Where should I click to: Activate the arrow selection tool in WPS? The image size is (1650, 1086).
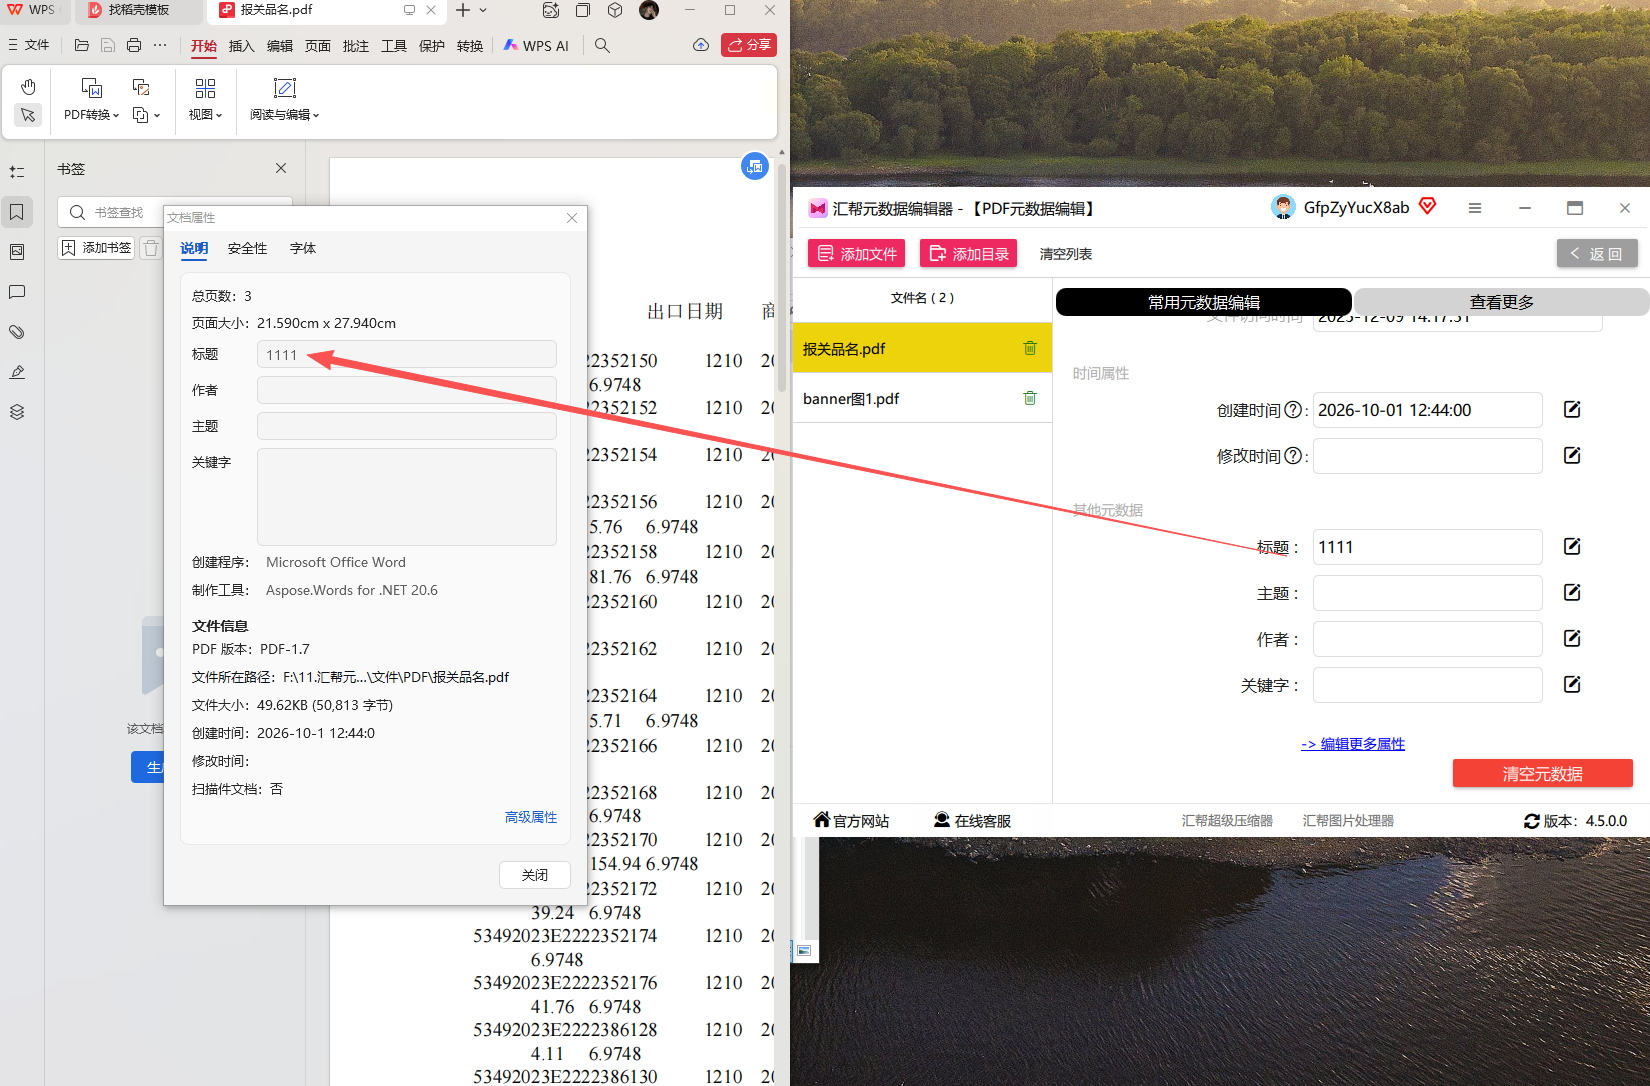[x=28, y=116]
